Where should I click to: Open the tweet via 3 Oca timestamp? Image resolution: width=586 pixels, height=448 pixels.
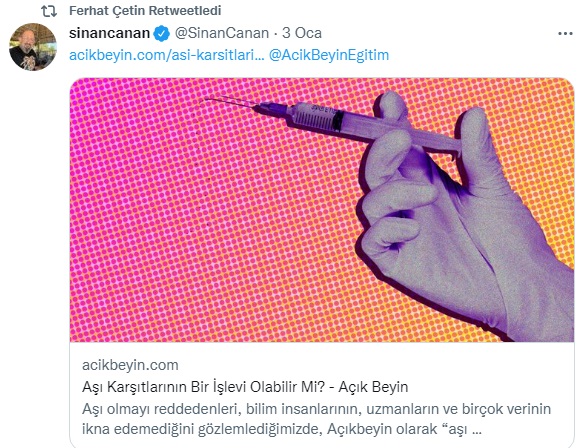click(302, 33)
